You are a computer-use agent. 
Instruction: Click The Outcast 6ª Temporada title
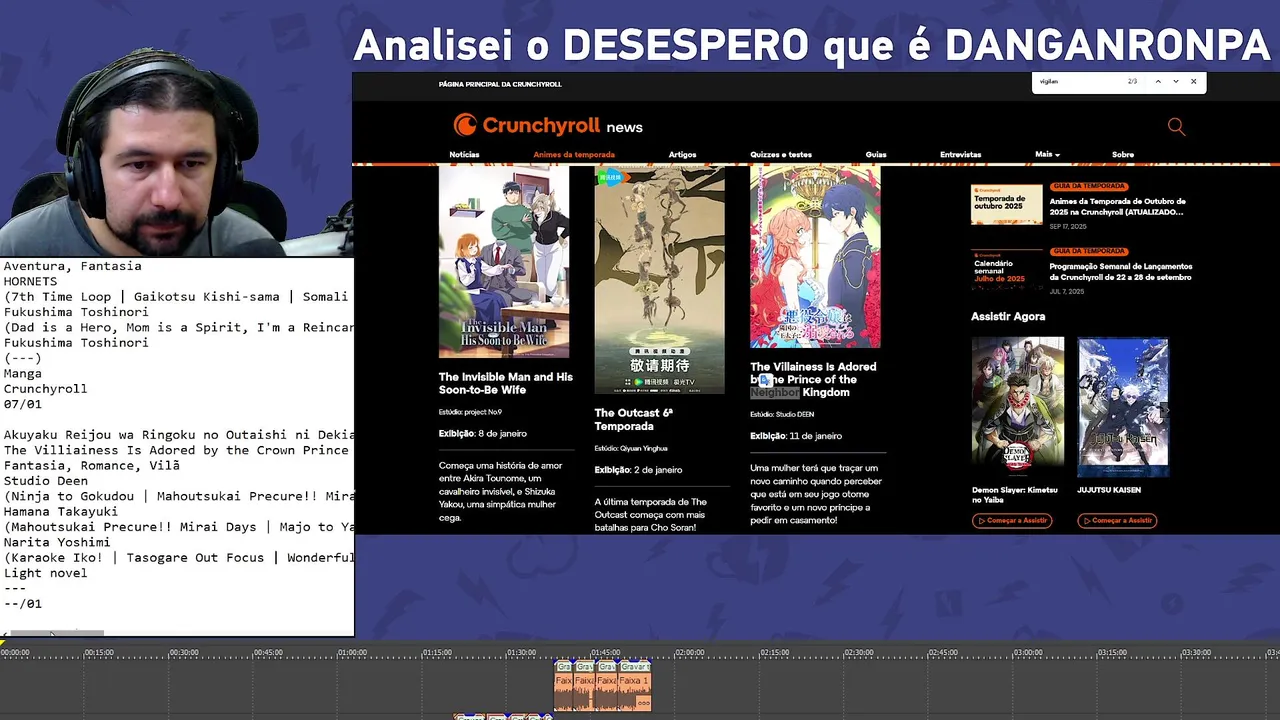click(x=634, y=419)
